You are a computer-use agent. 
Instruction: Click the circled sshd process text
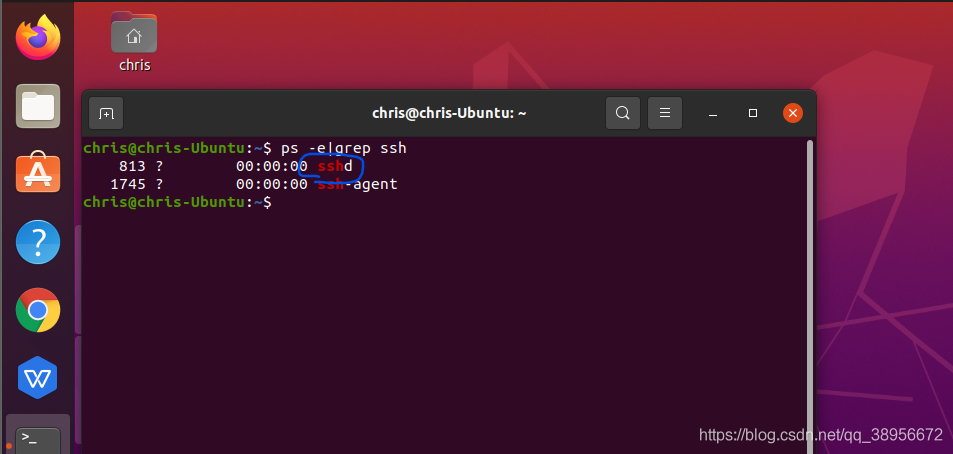coord(335,166)
